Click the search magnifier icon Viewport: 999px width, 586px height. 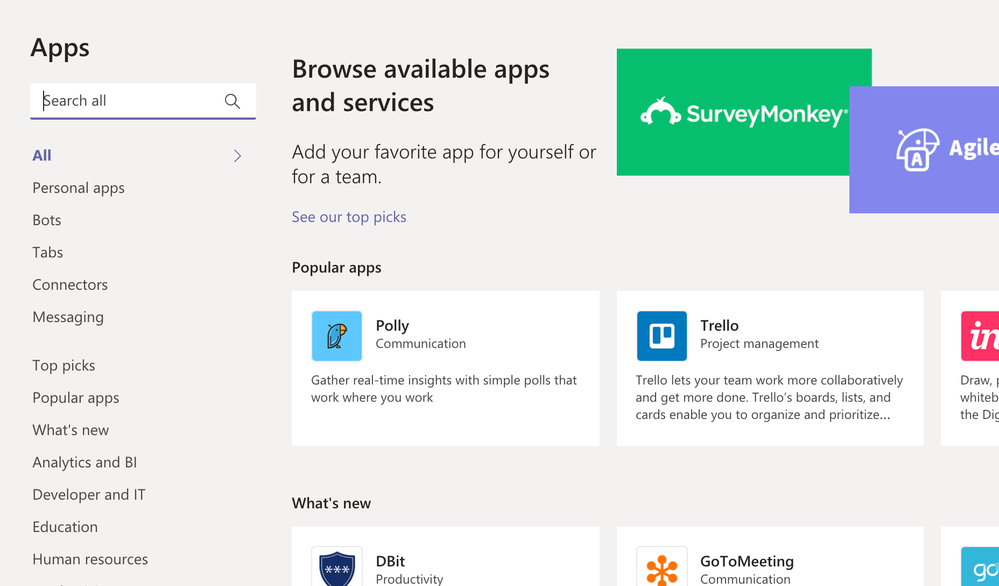pos(232,101)
